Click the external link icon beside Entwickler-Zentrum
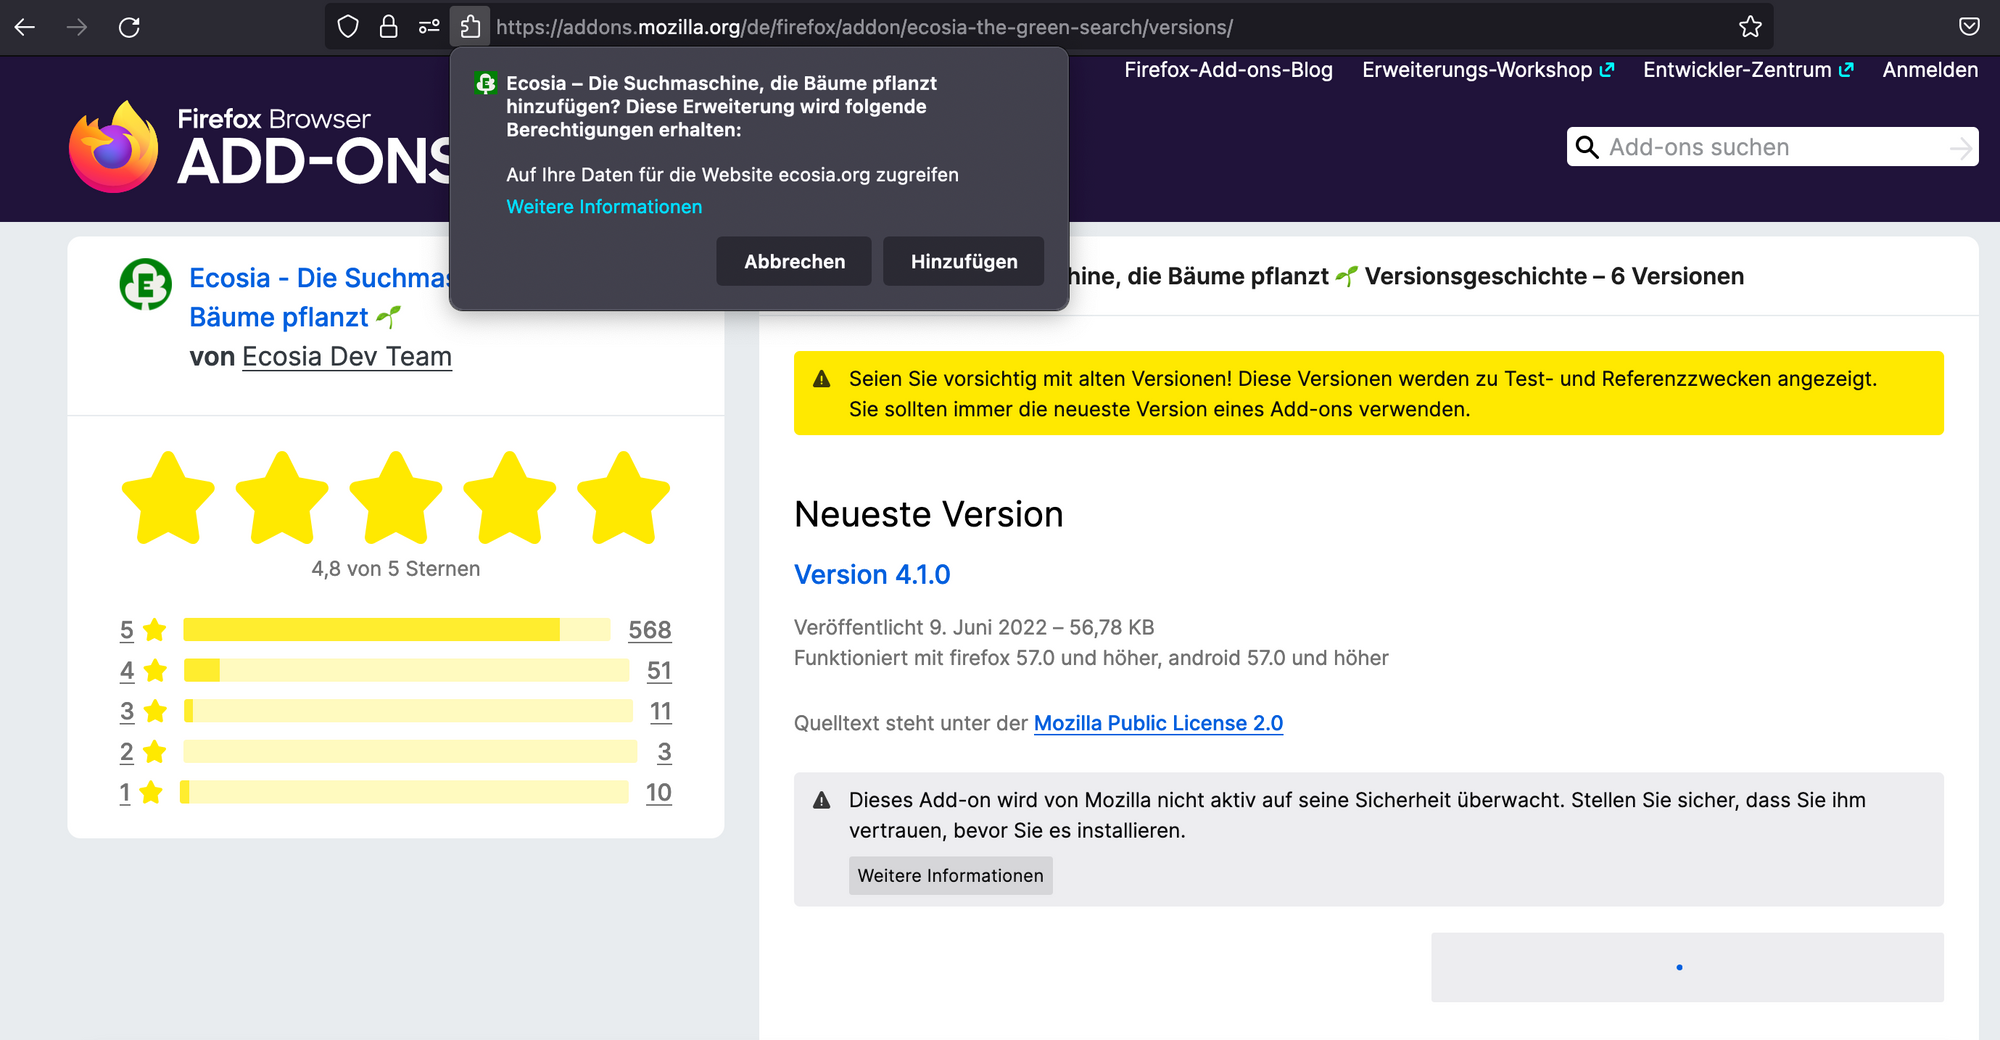This screenshot has height=1040, width=2000. 1846,70
